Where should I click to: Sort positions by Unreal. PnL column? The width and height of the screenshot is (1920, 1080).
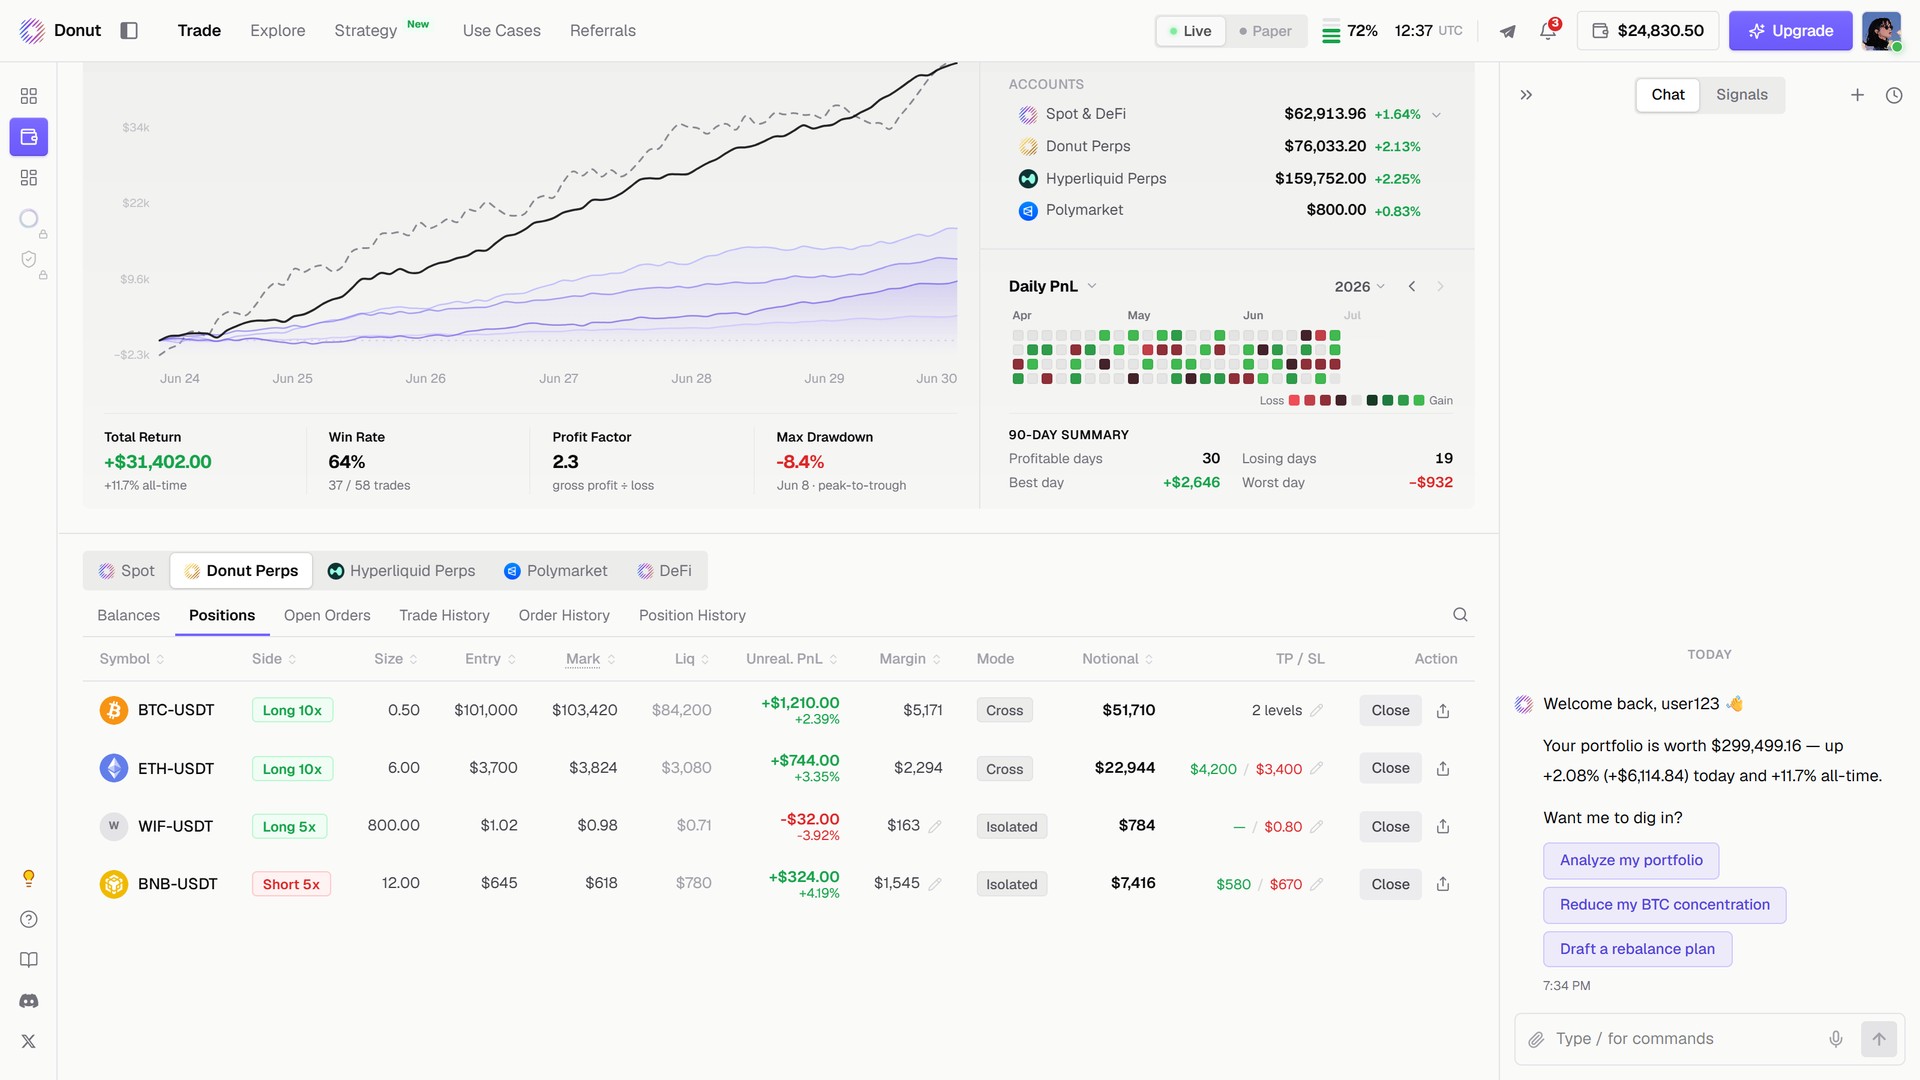coord(792,659)
